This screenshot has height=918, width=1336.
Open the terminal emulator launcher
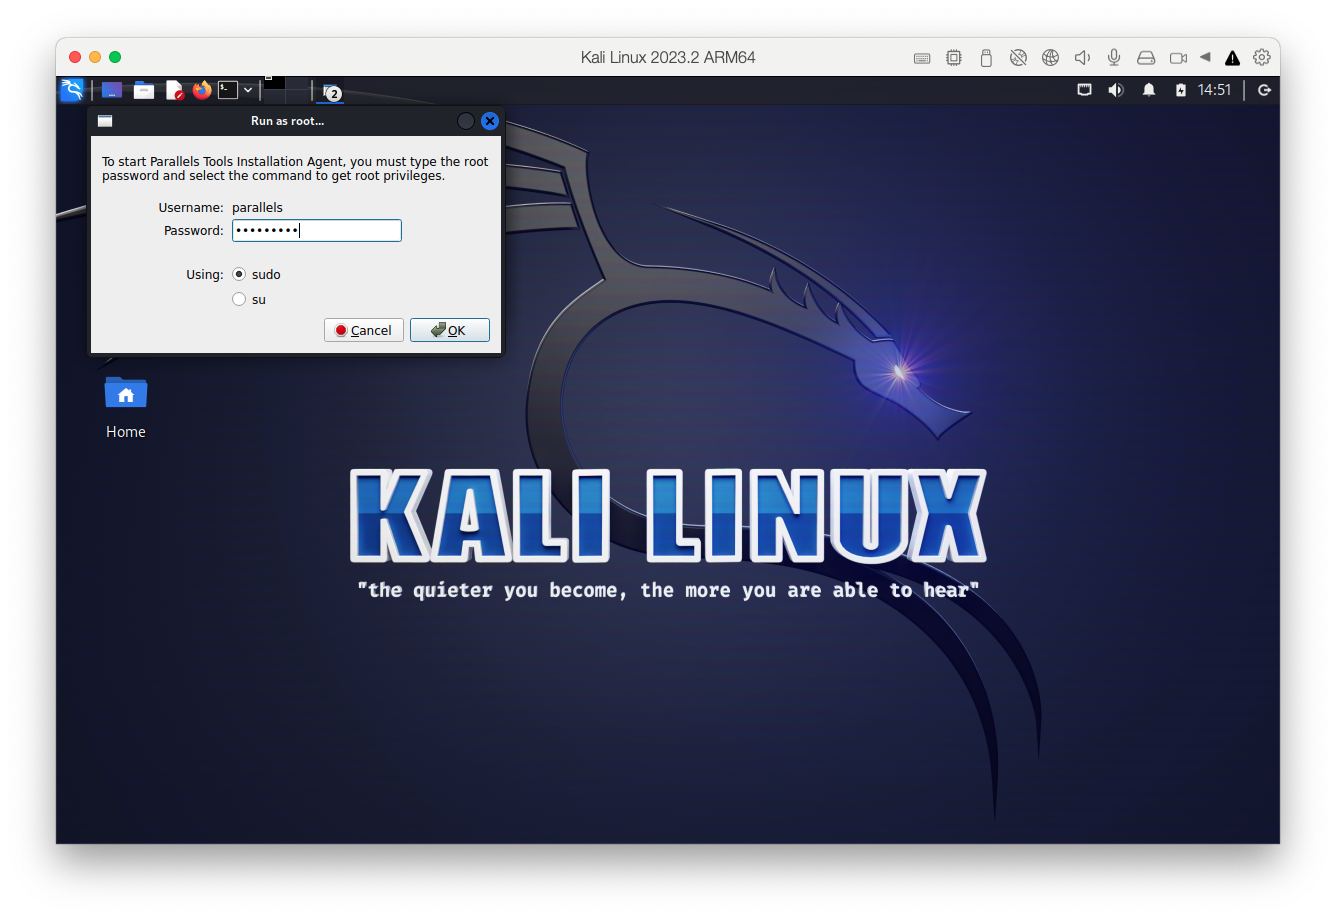point(228,90)
